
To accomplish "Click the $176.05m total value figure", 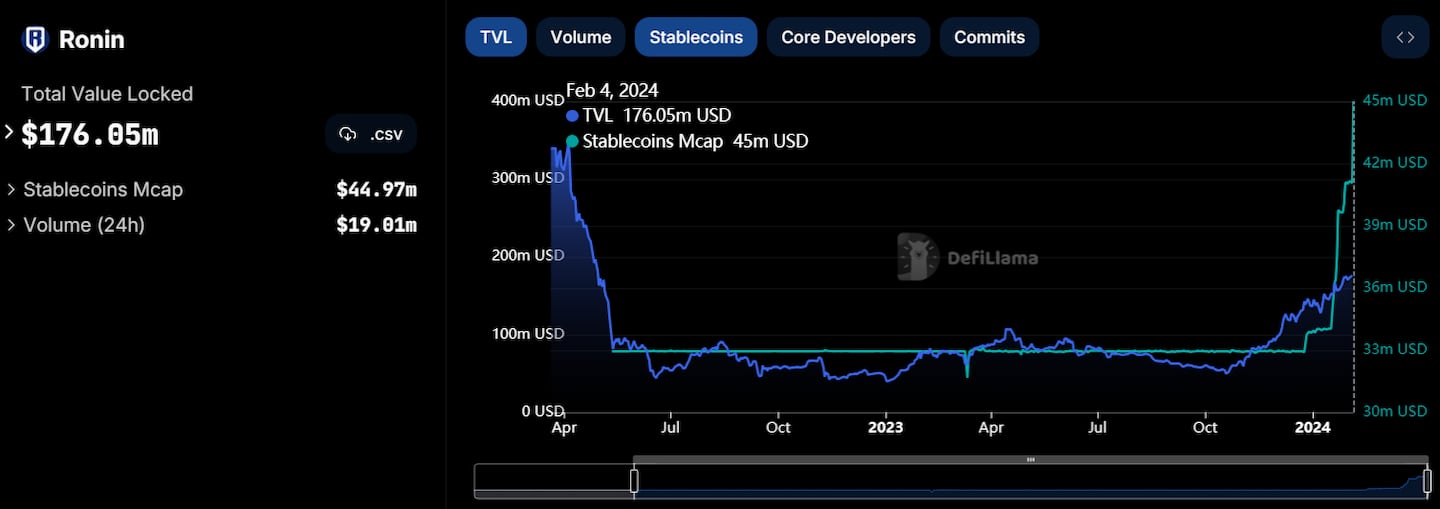I will coord(90,134).
